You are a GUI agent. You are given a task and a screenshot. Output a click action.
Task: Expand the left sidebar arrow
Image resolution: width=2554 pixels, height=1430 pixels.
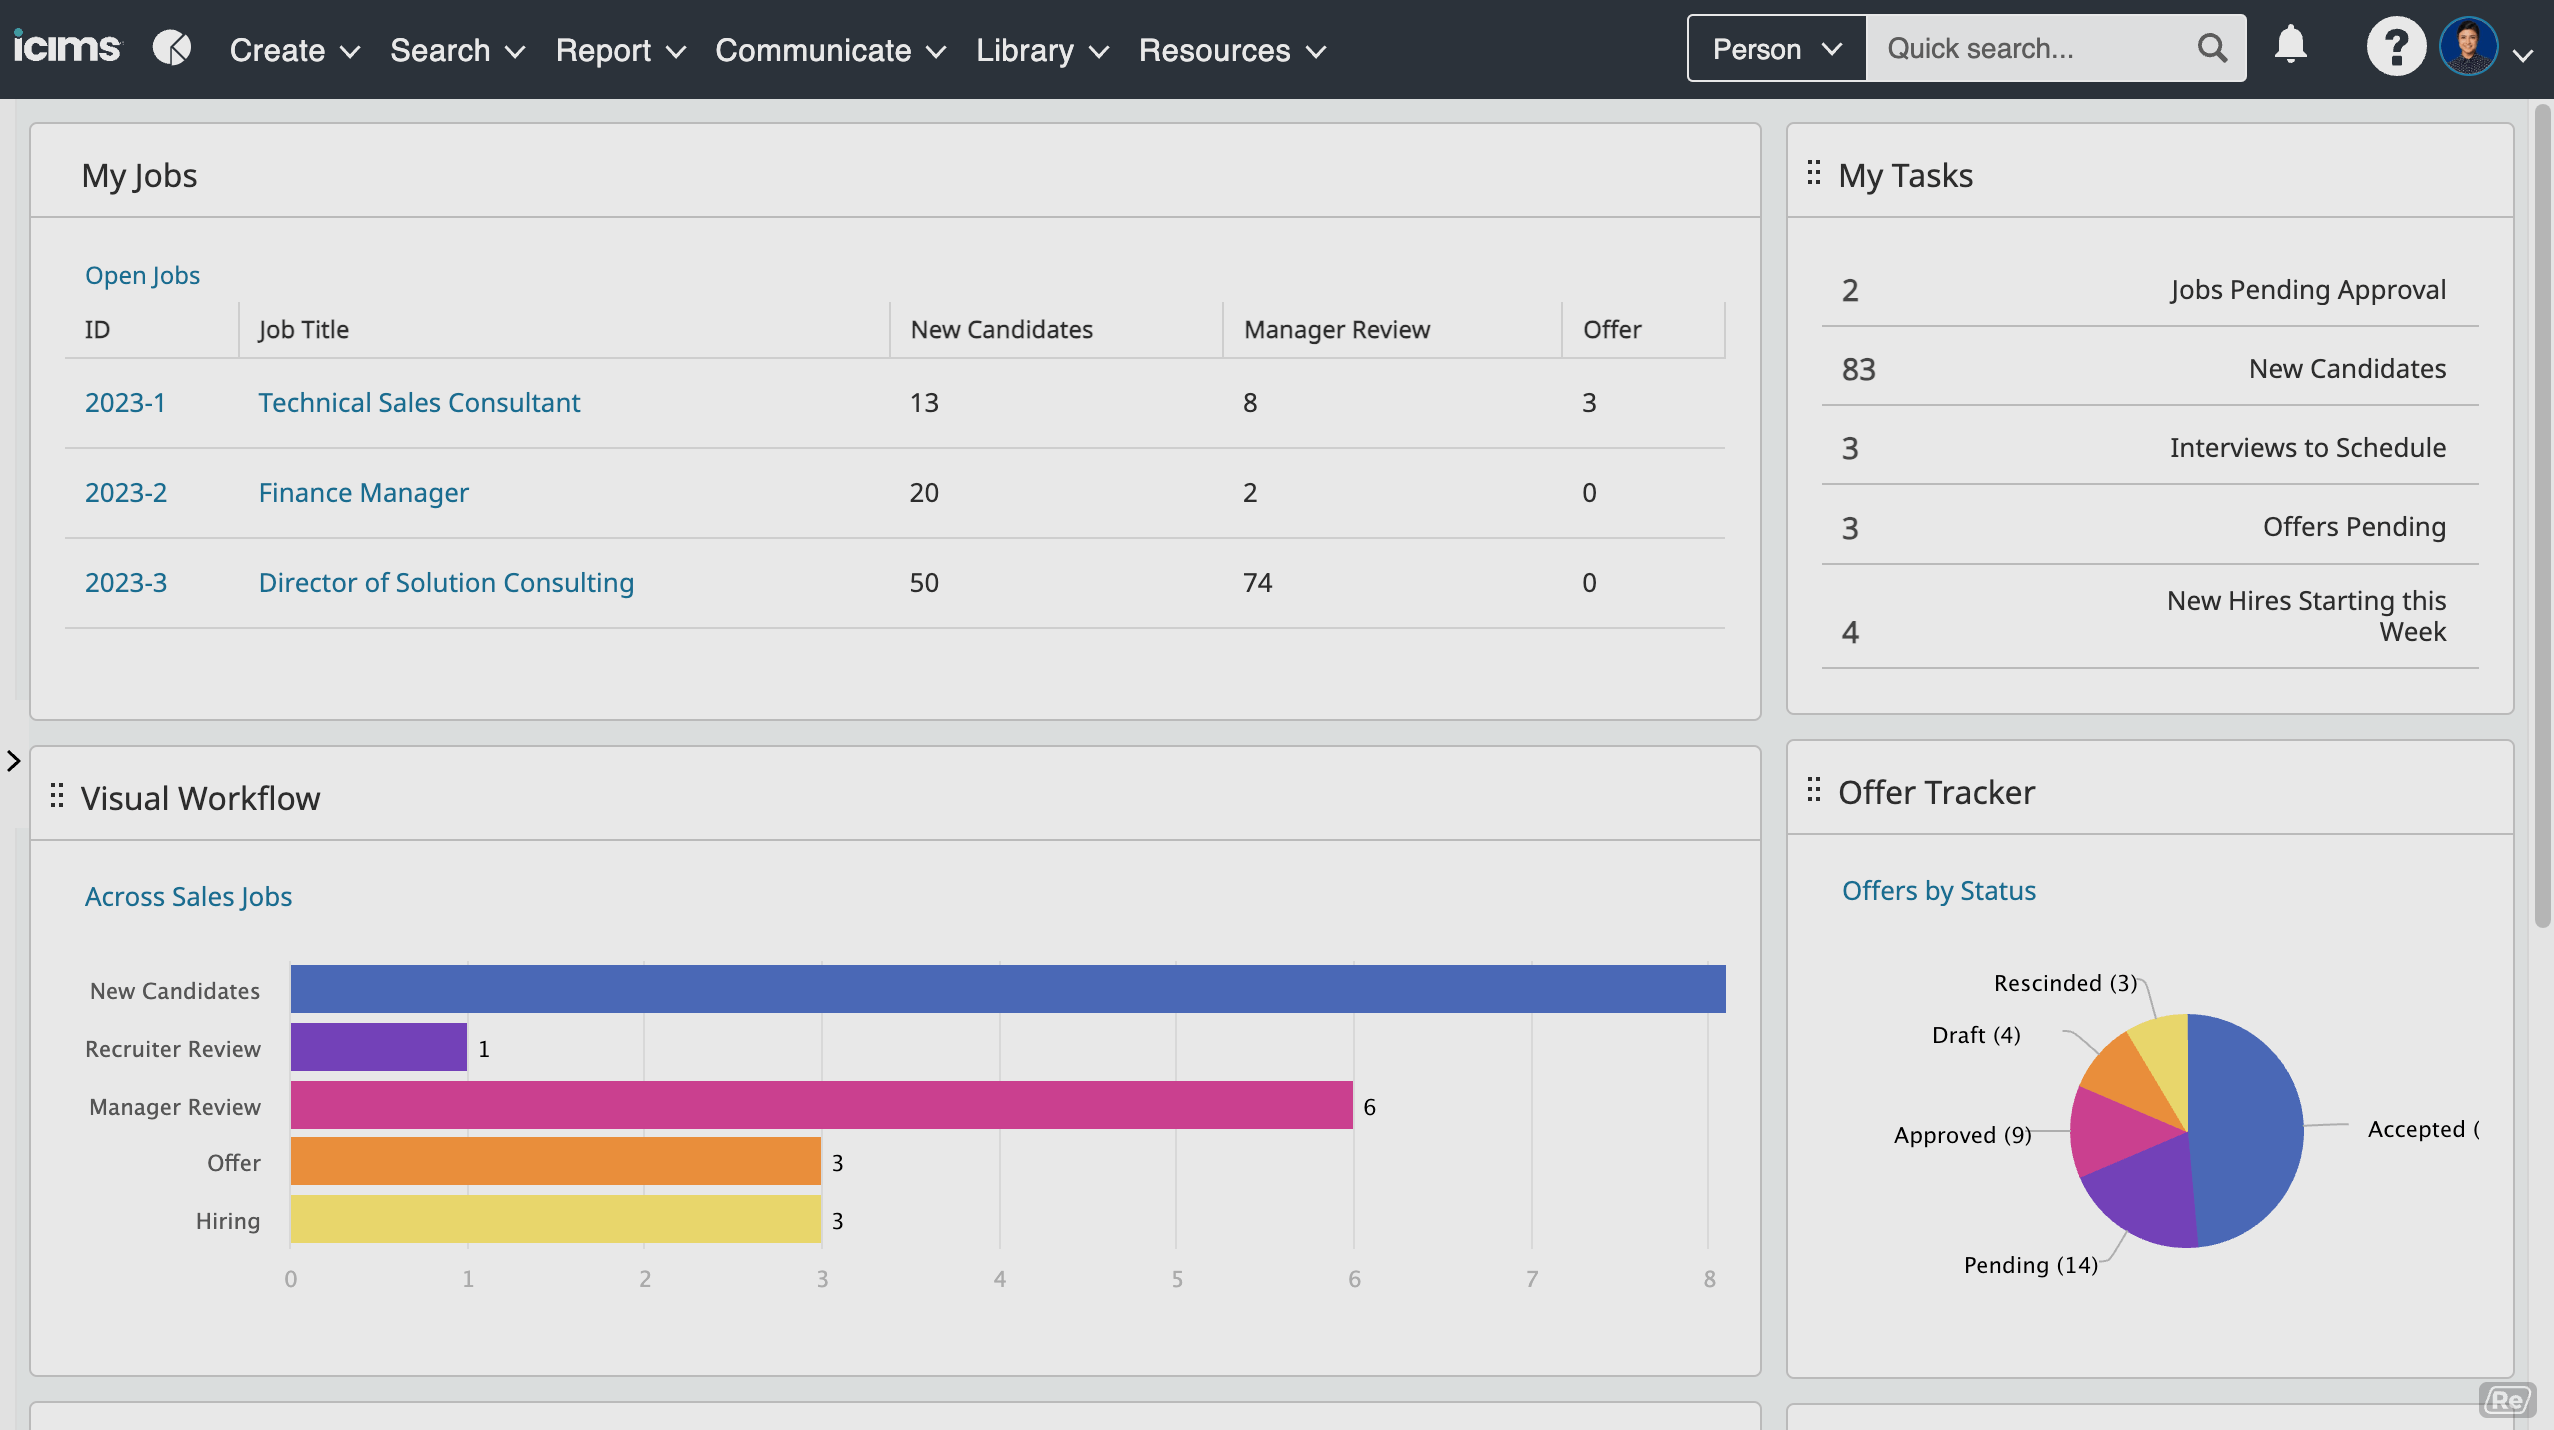pyautogui.click(x=13, y=761)
